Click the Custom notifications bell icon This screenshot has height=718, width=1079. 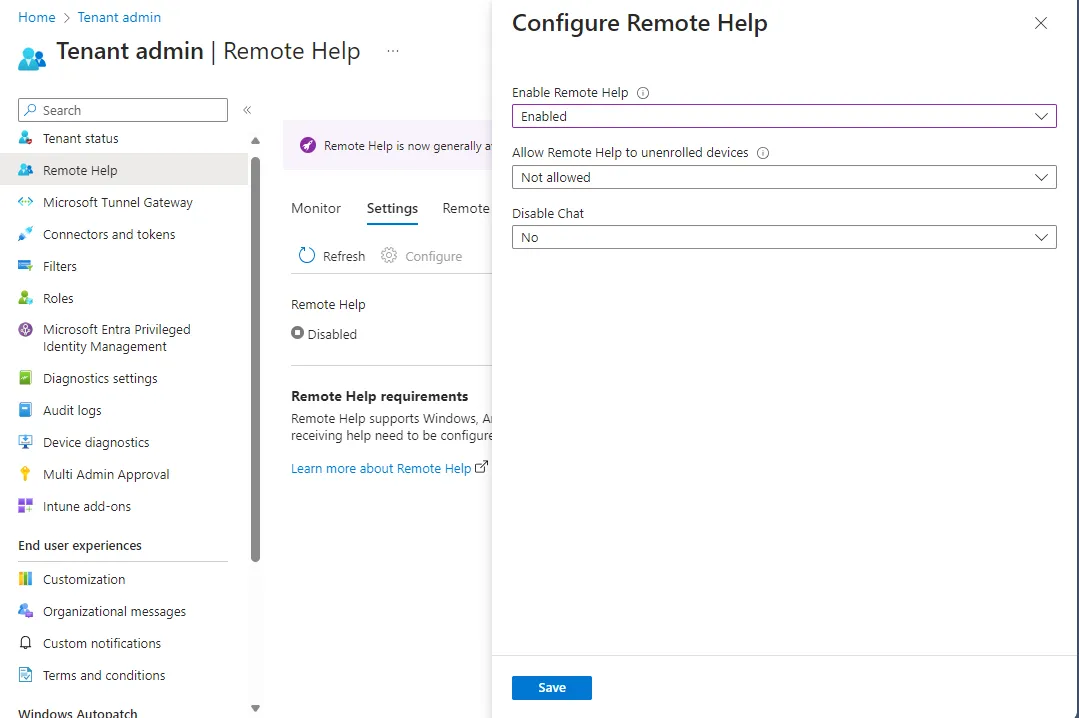(26, 643)
